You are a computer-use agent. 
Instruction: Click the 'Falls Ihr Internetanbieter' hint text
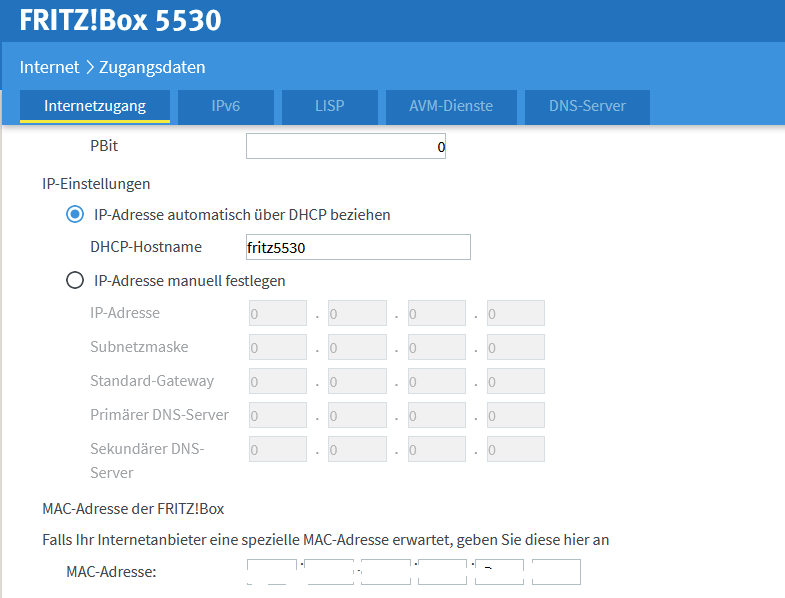pyautogui.click(x=325, y=540)
